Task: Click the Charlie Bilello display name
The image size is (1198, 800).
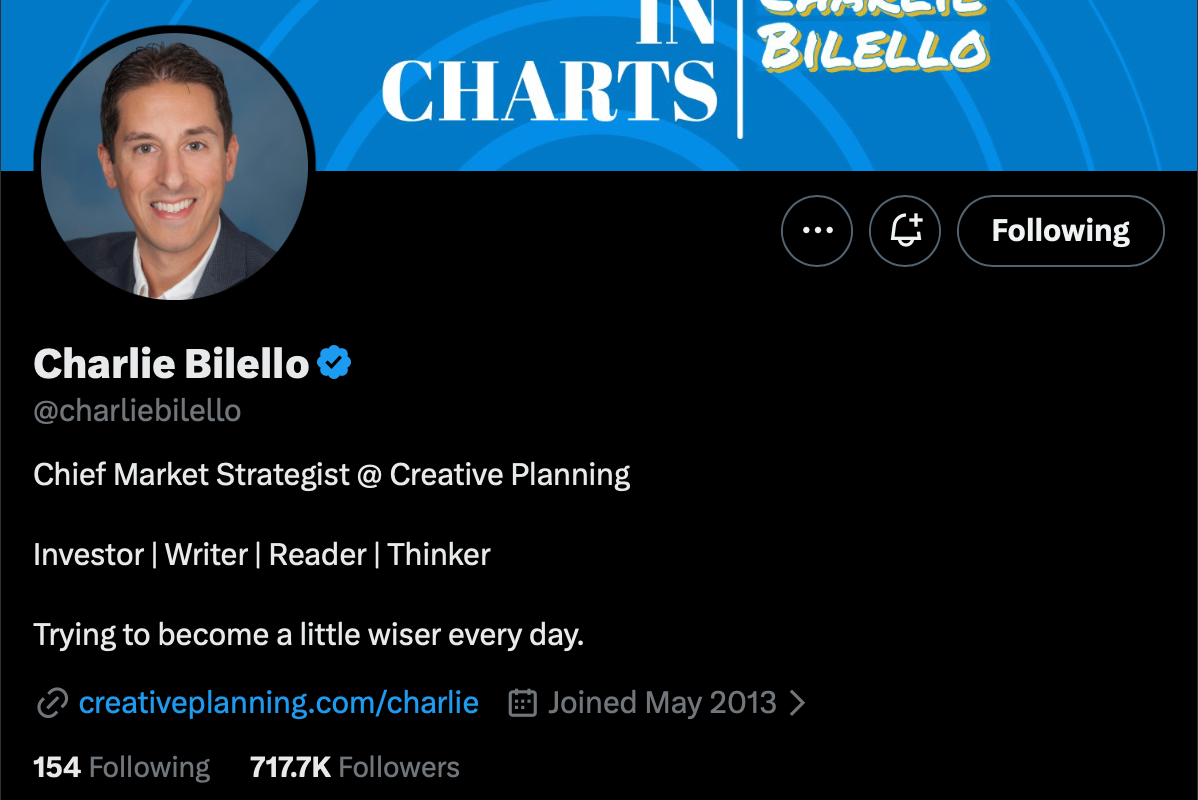Action: click(x=170, y=363)
